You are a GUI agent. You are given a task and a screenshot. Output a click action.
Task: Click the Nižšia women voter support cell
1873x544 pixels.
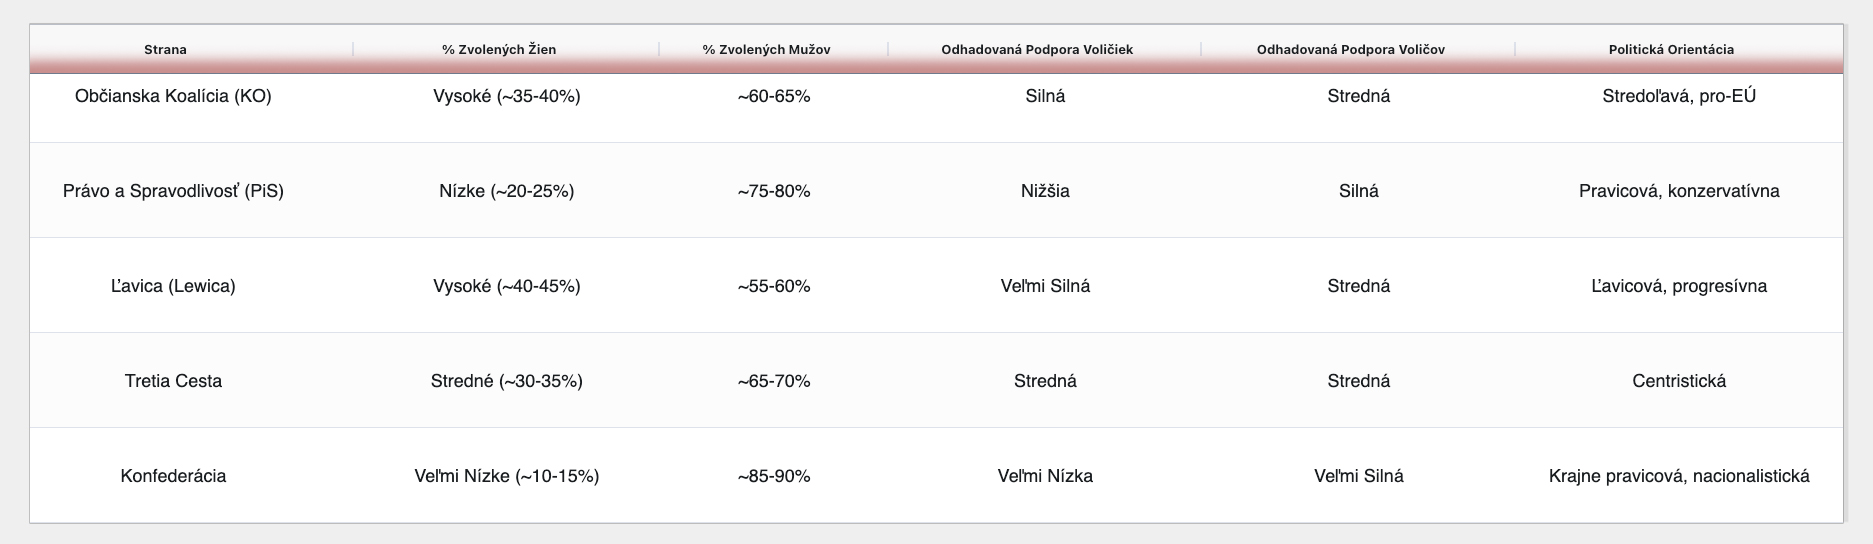tap(1045, 191)
